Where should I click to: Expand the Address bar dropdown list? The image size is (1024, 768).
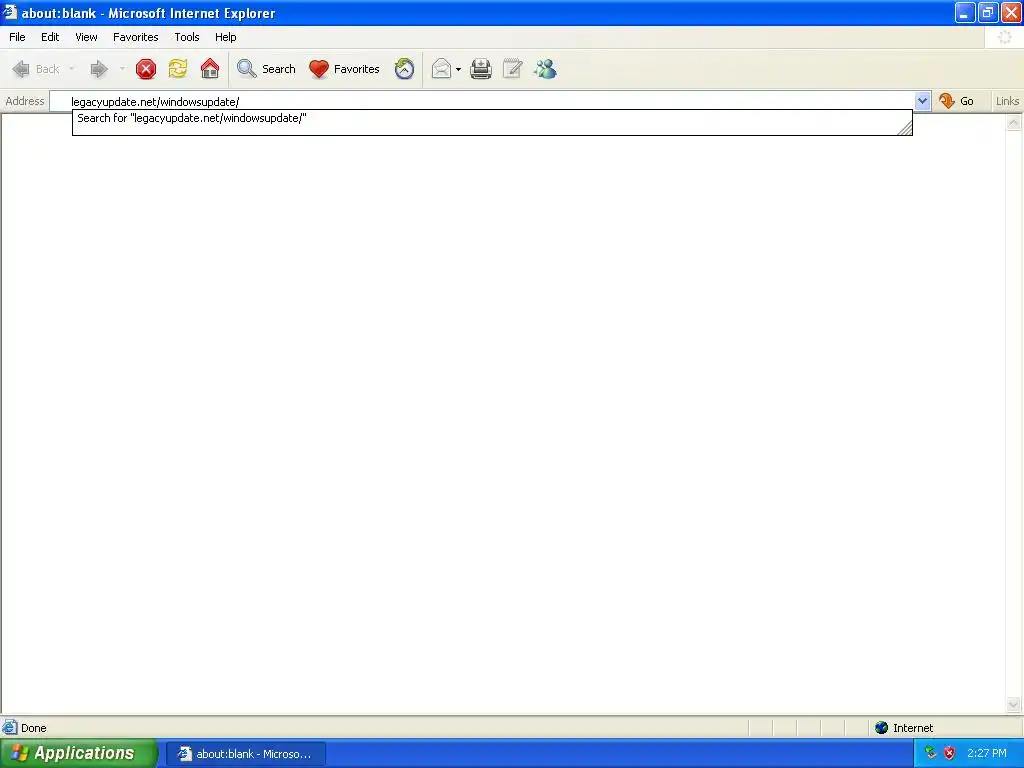pyautogui.click(x=922, y=101)
